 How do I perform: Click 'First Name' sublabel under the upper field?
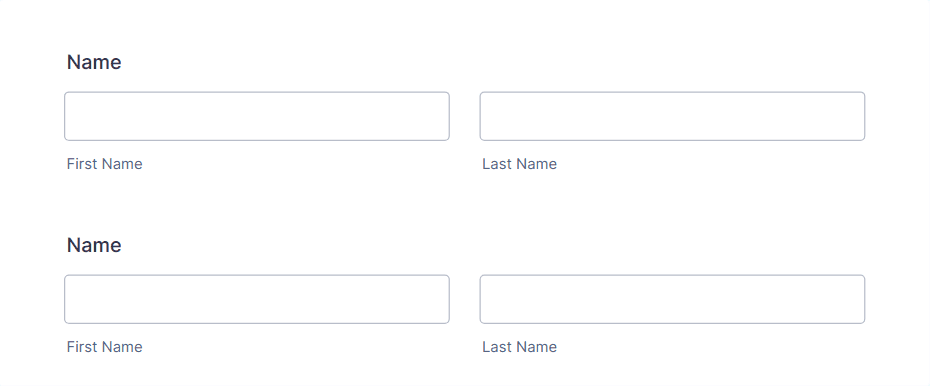pyautogui.click(x=104, y=164)
